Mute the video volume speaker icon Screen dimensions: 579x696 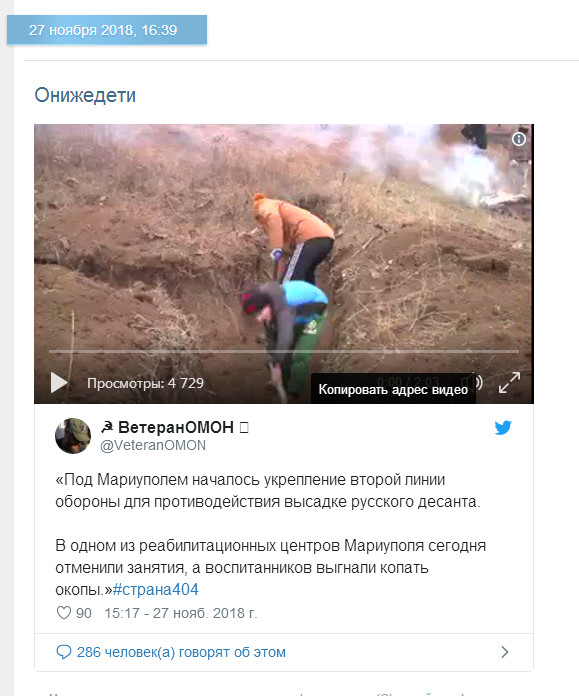click(478, 382)
